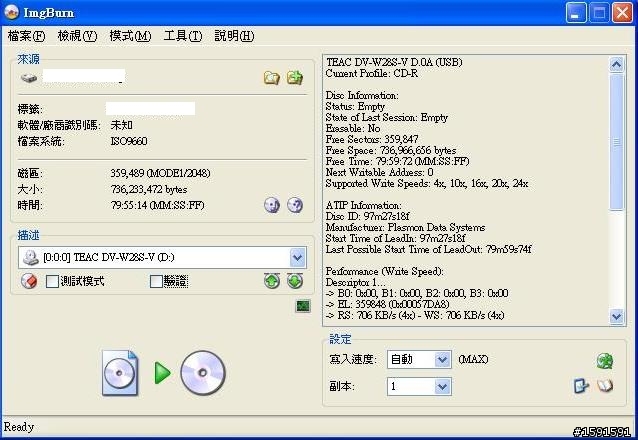Click the 79:55:14 (MM:SS:FF) time value
This screenshot has height=440, width=638.
point(157,205)
